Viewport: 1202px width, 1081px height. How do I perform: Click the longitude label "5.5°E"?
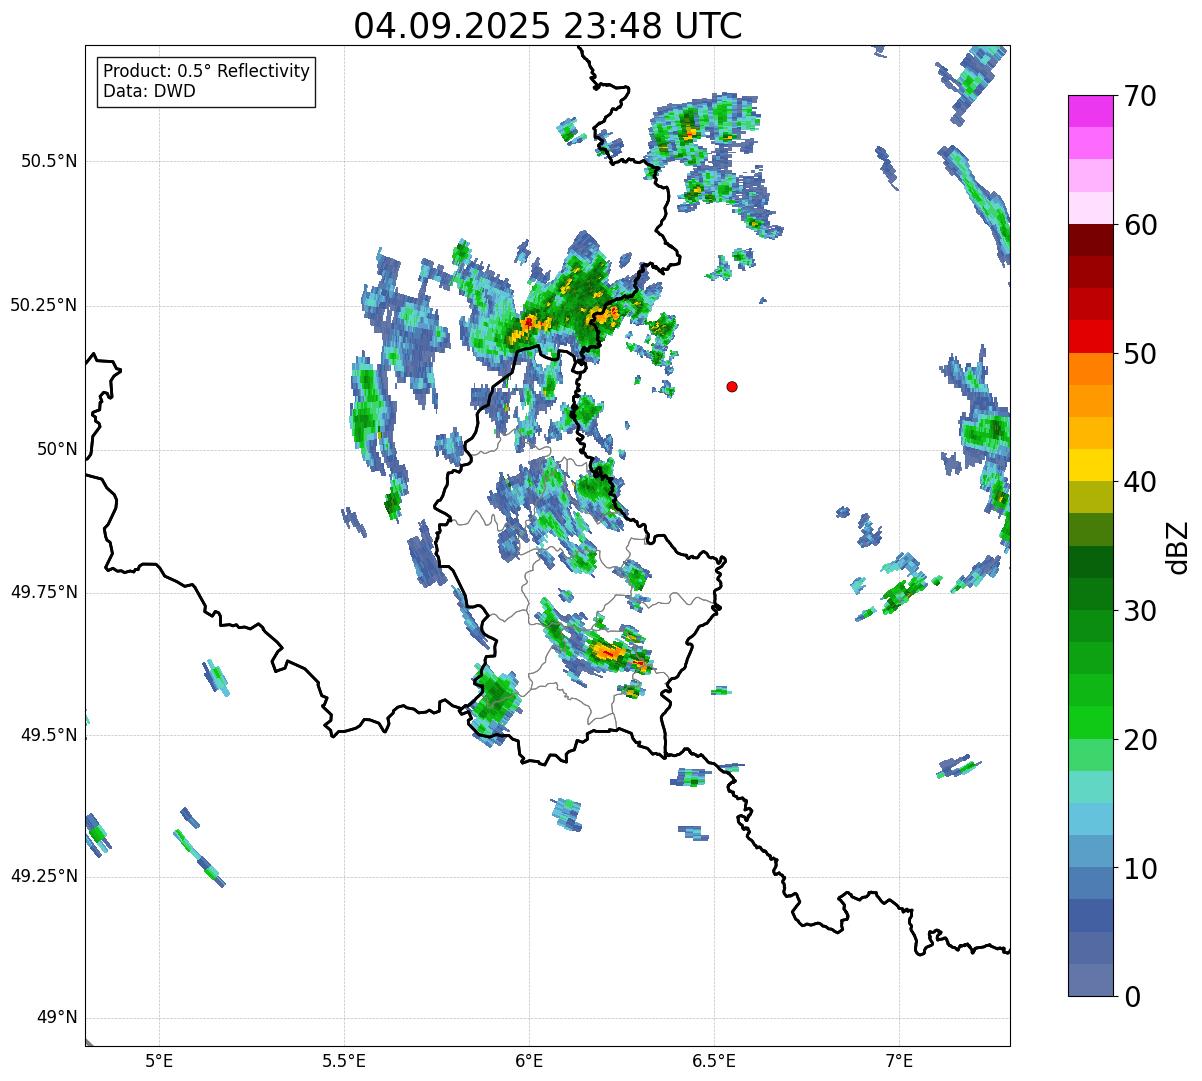click(x=344, y=1061)
